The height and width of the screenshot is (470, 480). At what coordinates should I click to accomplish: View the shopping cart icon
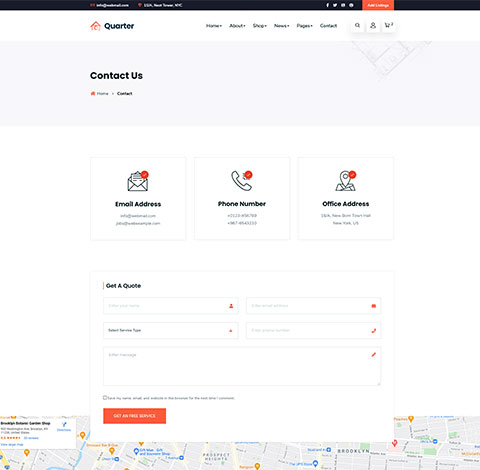click(x=389, y=25)
